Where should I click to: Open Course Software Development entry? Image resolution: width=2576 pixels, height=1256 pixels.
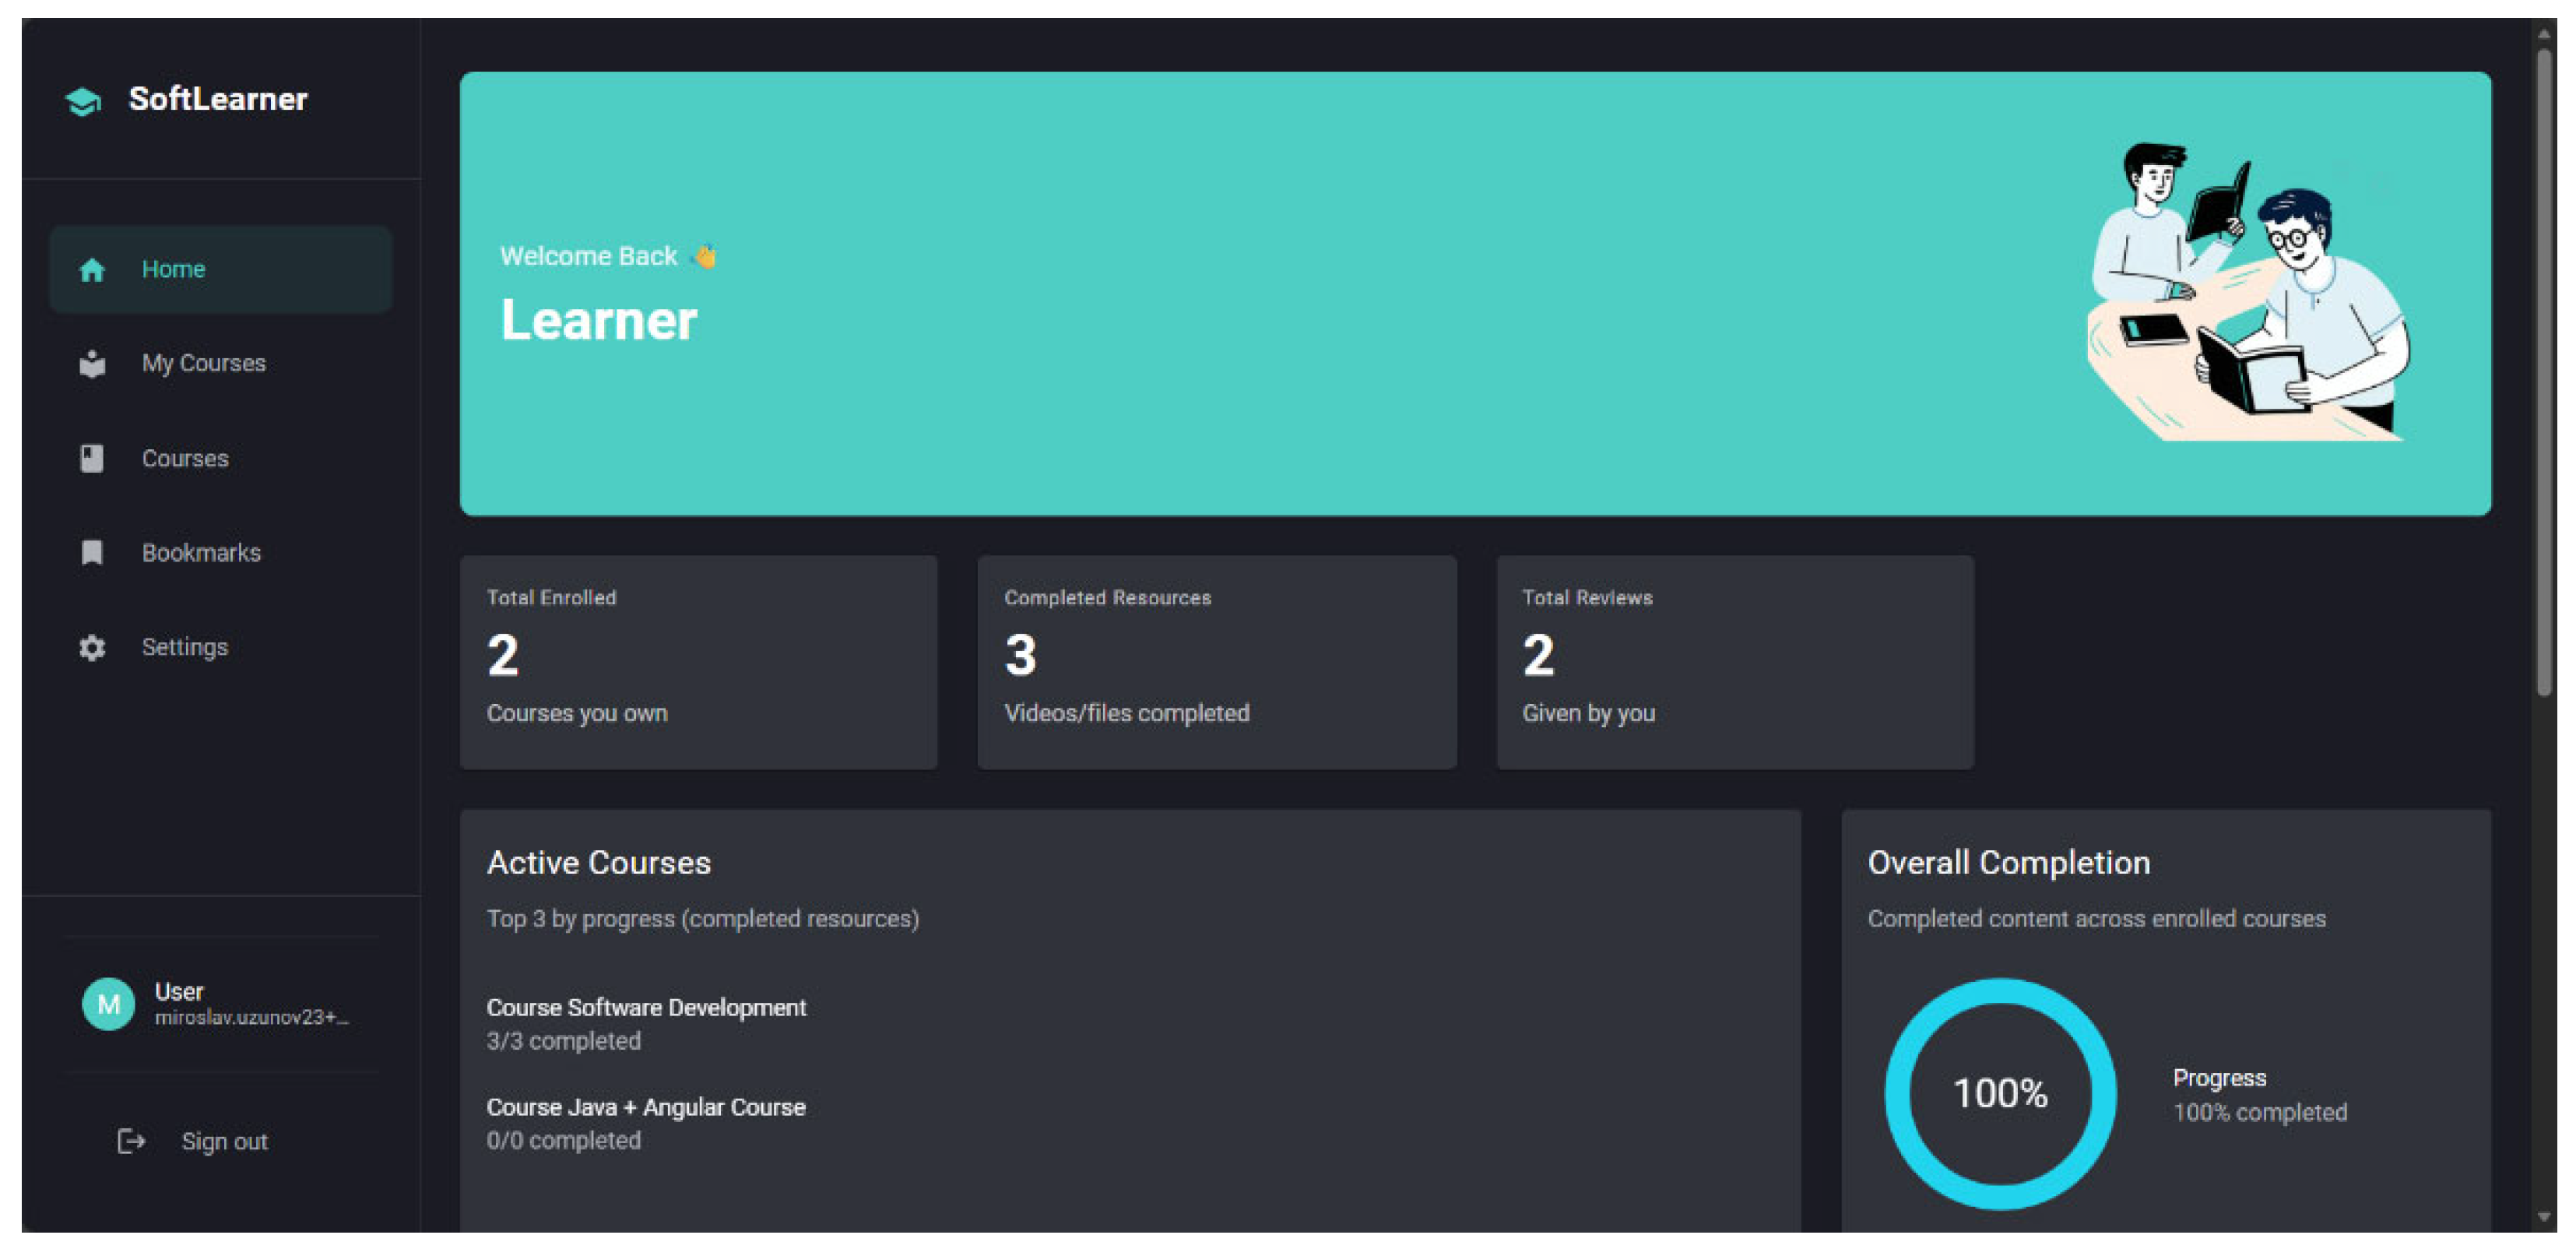(646, 1008)
